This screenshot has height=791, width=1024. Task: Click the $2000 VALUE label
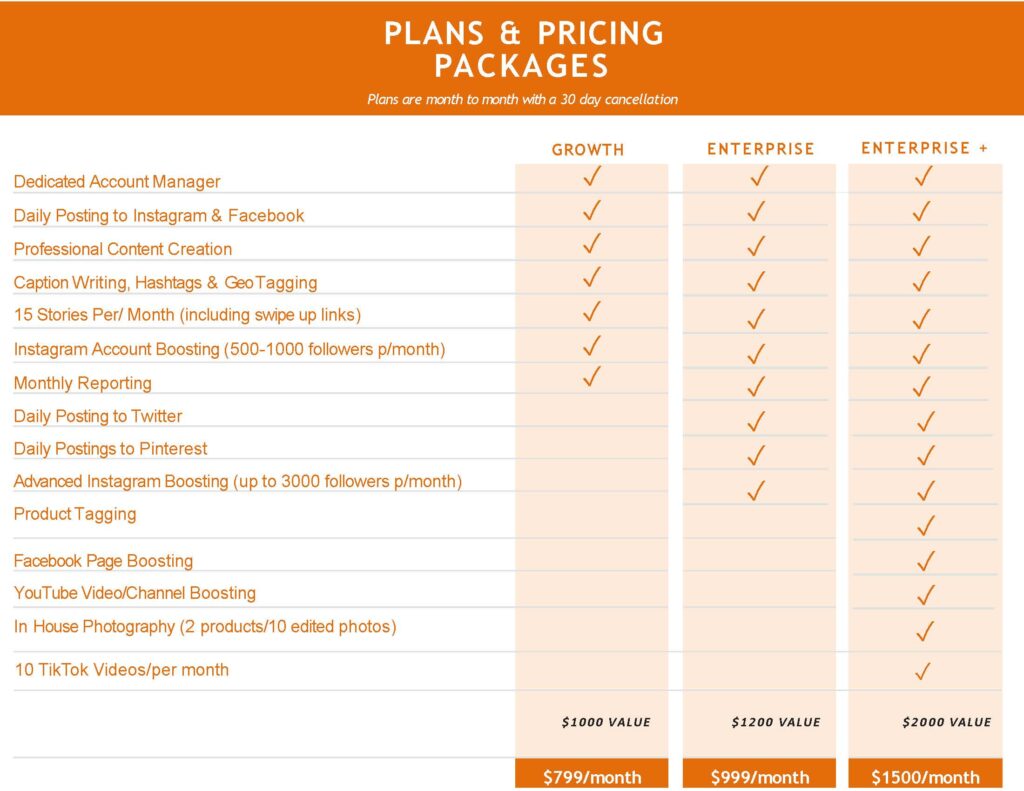click(946, 722)
